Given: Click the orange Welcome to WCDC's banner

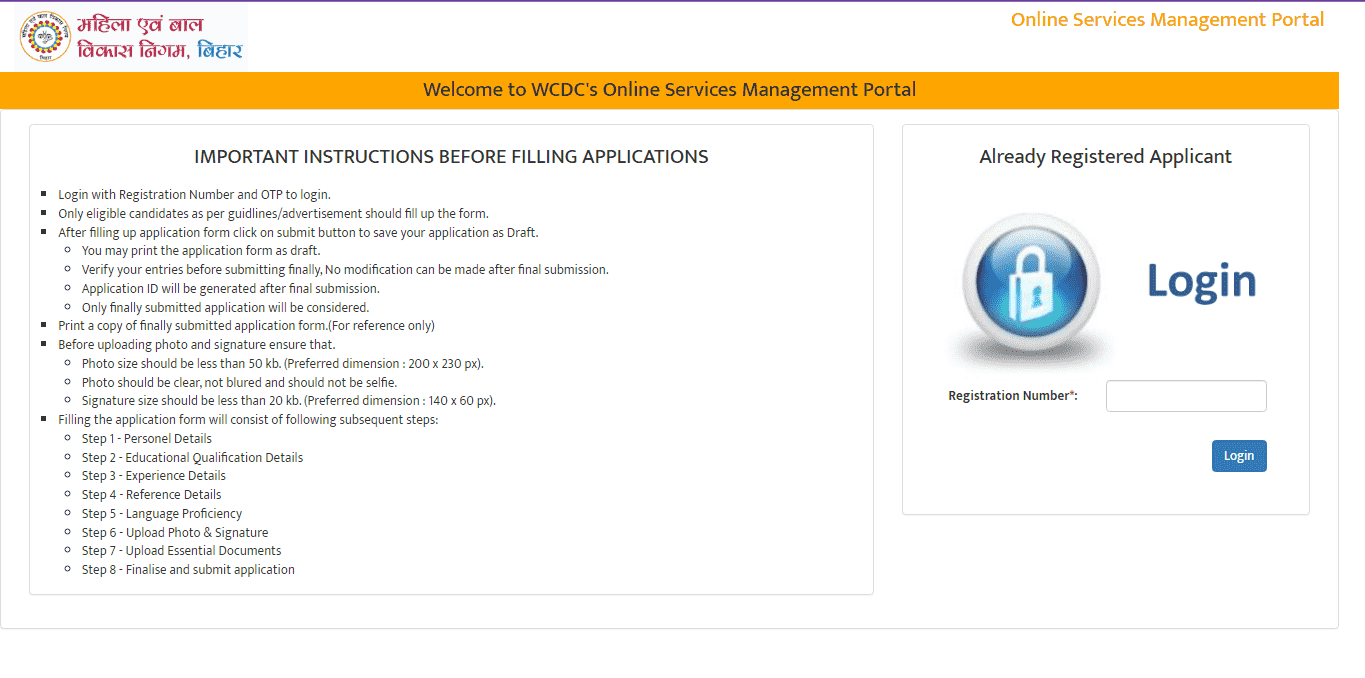Looking at the screenshot, I should pyautogui.click(x=669, y=90).
